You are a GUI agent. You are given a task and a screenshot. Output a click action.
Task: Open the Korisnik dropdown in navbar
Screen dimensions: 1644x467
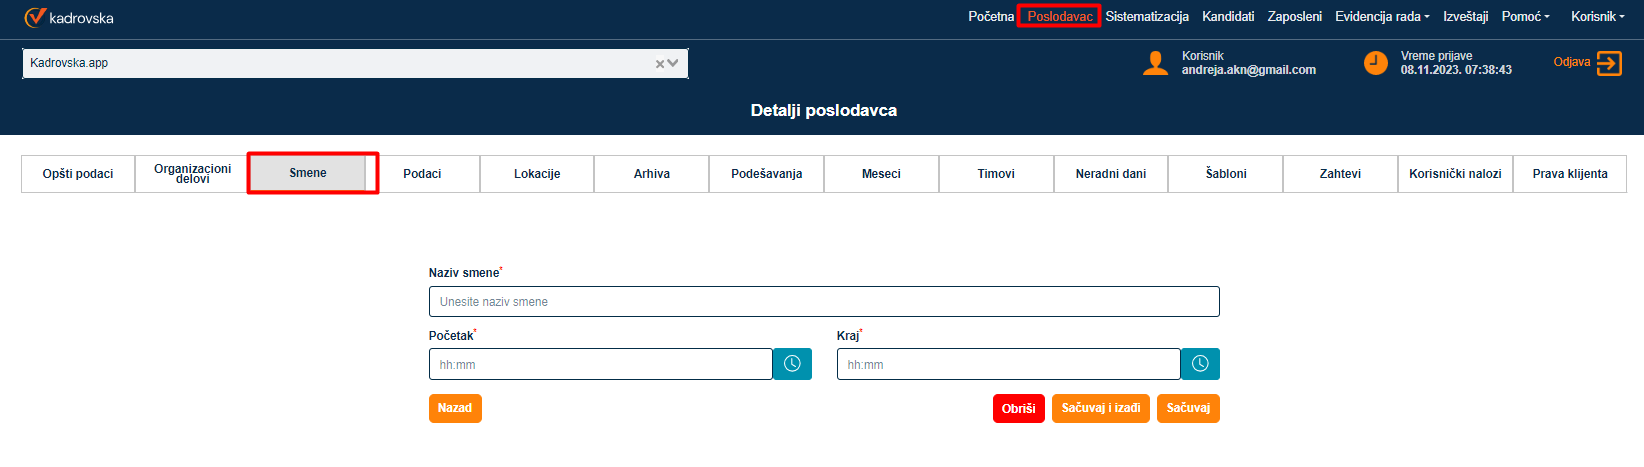click(x=1597, y=17)
